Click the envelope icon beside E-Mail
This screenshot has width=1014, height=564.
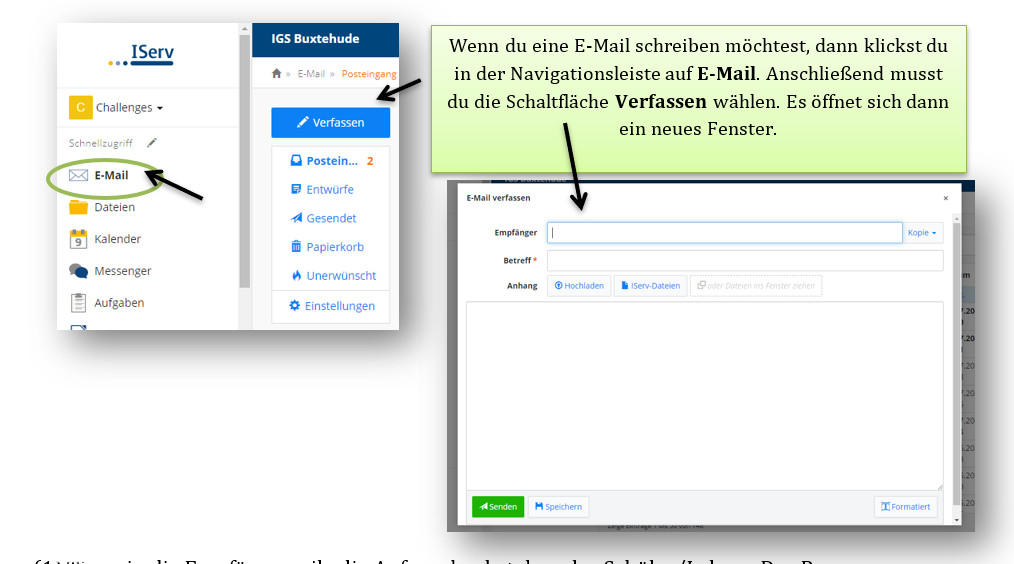point(78,175)
